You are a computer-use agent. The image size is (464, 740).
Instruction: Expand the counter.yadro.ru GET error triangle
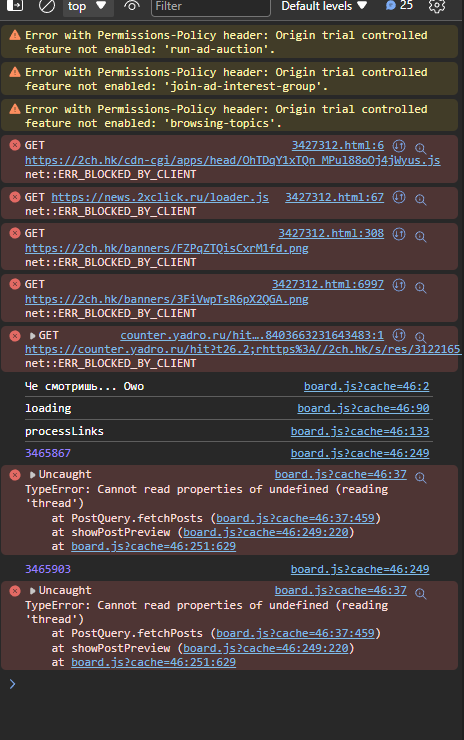coord(32,336)
